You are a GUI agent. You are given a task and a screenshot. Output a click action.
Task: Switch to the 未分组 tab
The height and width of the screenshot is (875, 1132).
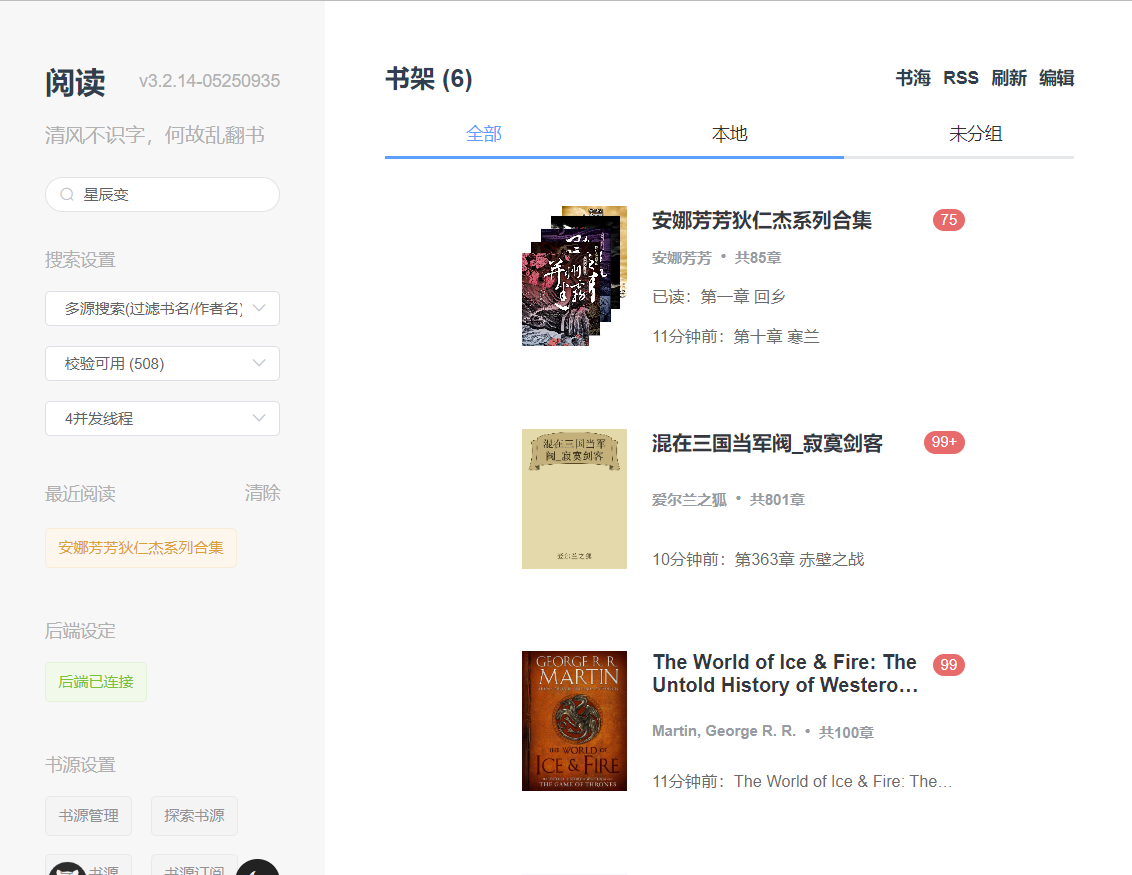pyautogui.click(x=975, y=134)
